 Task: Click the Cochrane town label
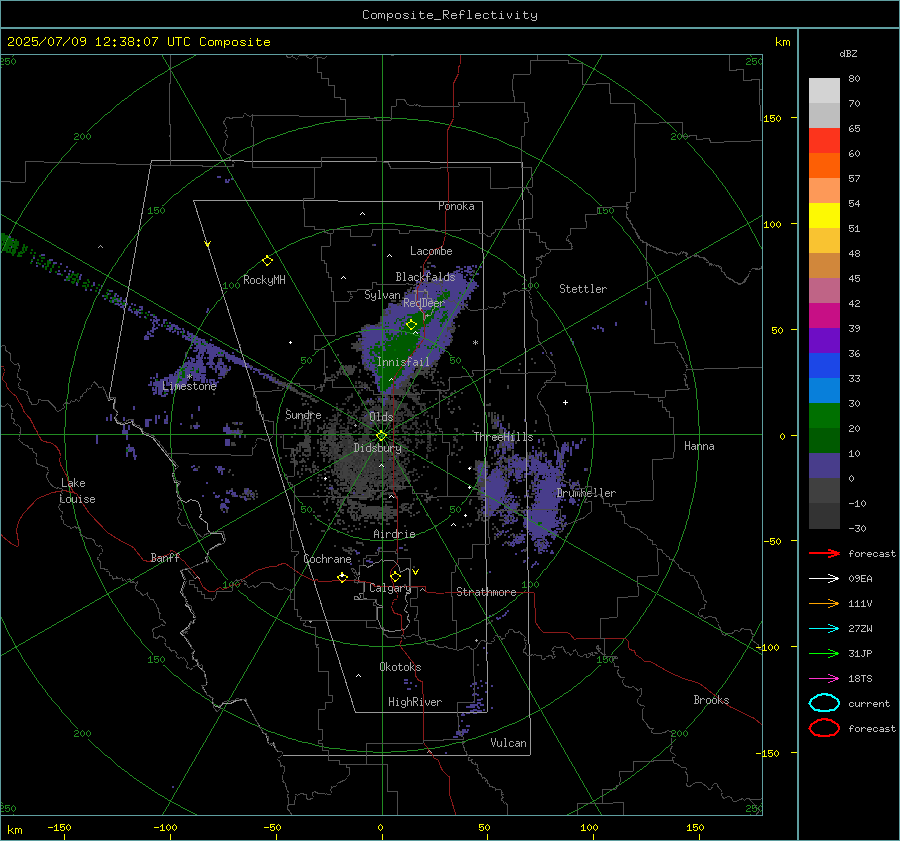click(x=327, y=559)
